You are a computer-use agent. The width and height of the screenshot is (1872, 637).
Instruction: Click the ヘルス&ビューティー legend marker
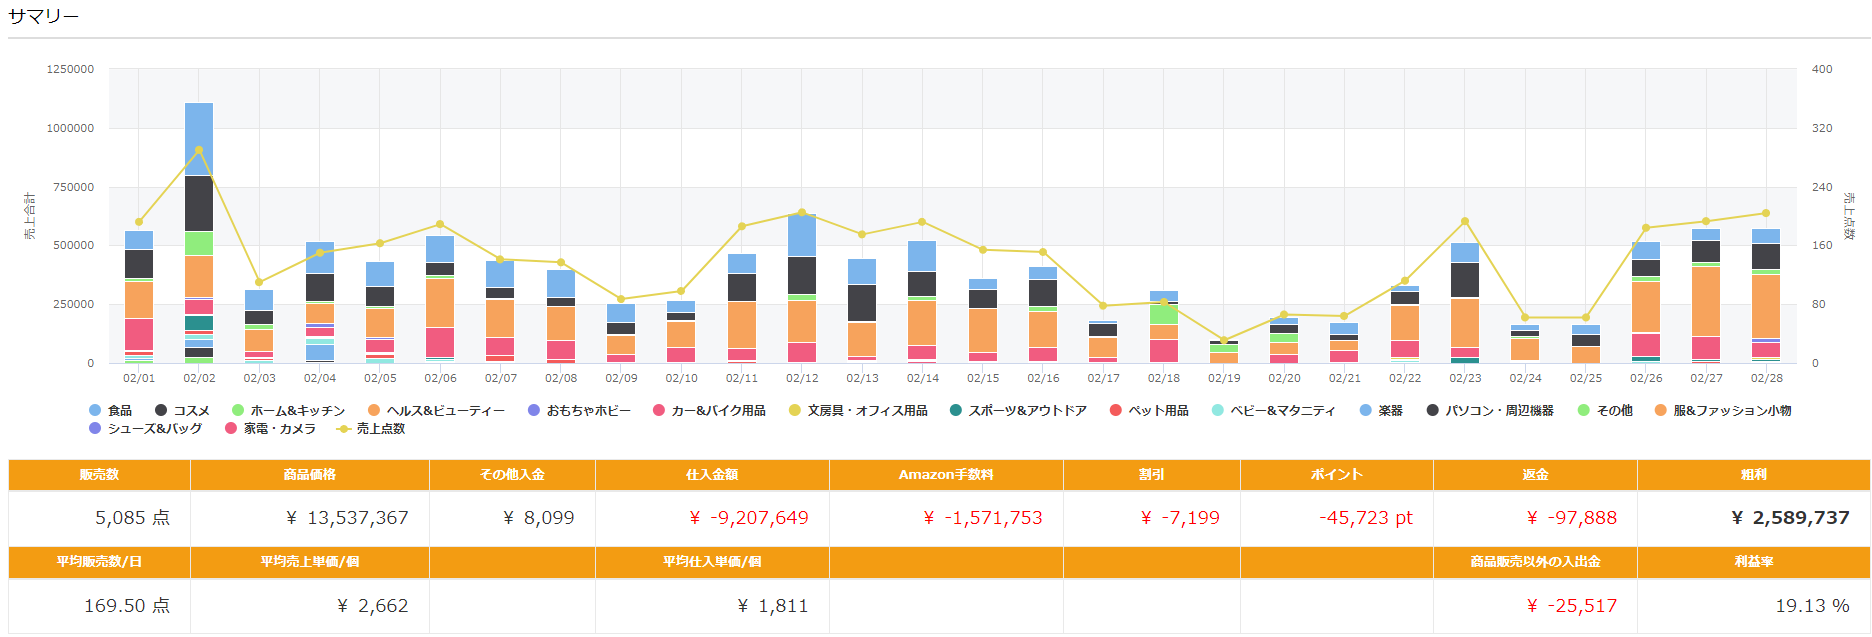point(374,411)
